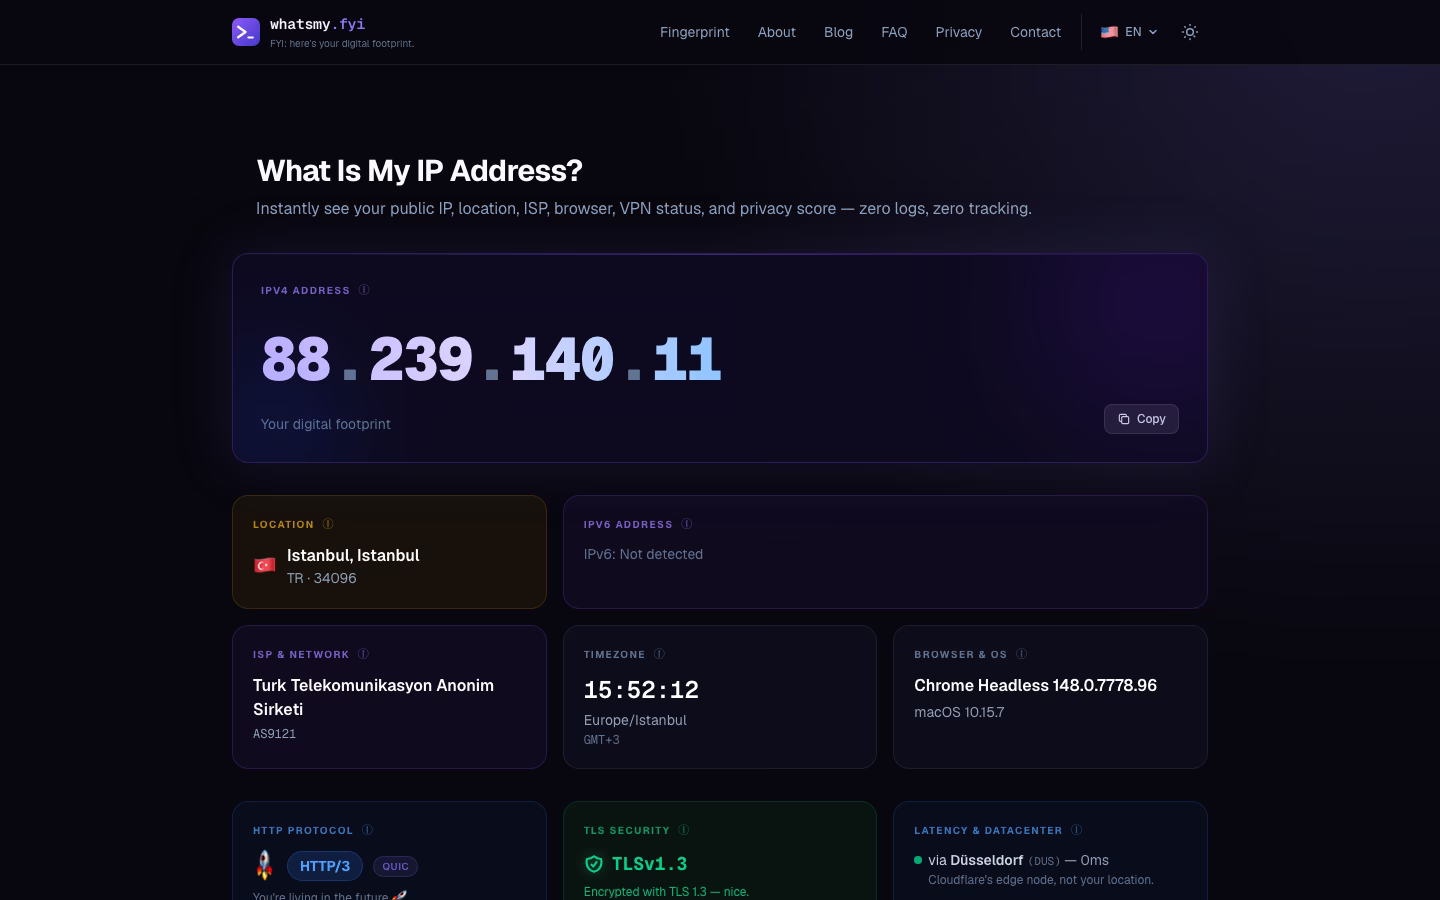Click the IP address 88.239.140.11

(x=491, y=359)
